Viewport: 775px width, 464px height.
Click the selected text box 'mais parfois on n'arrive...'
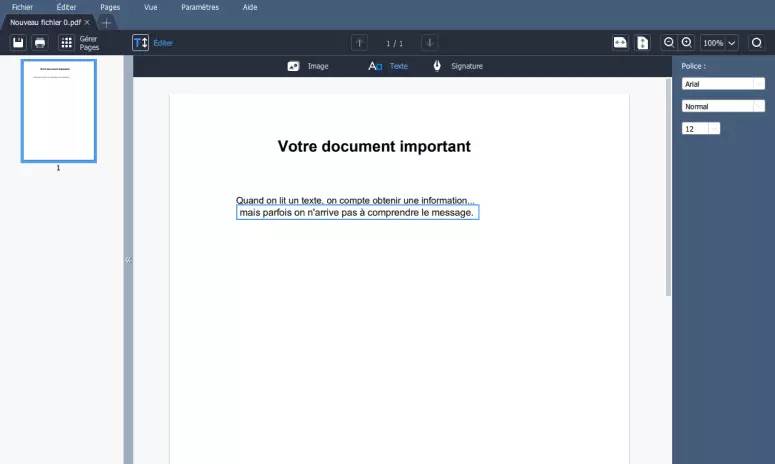357,212
